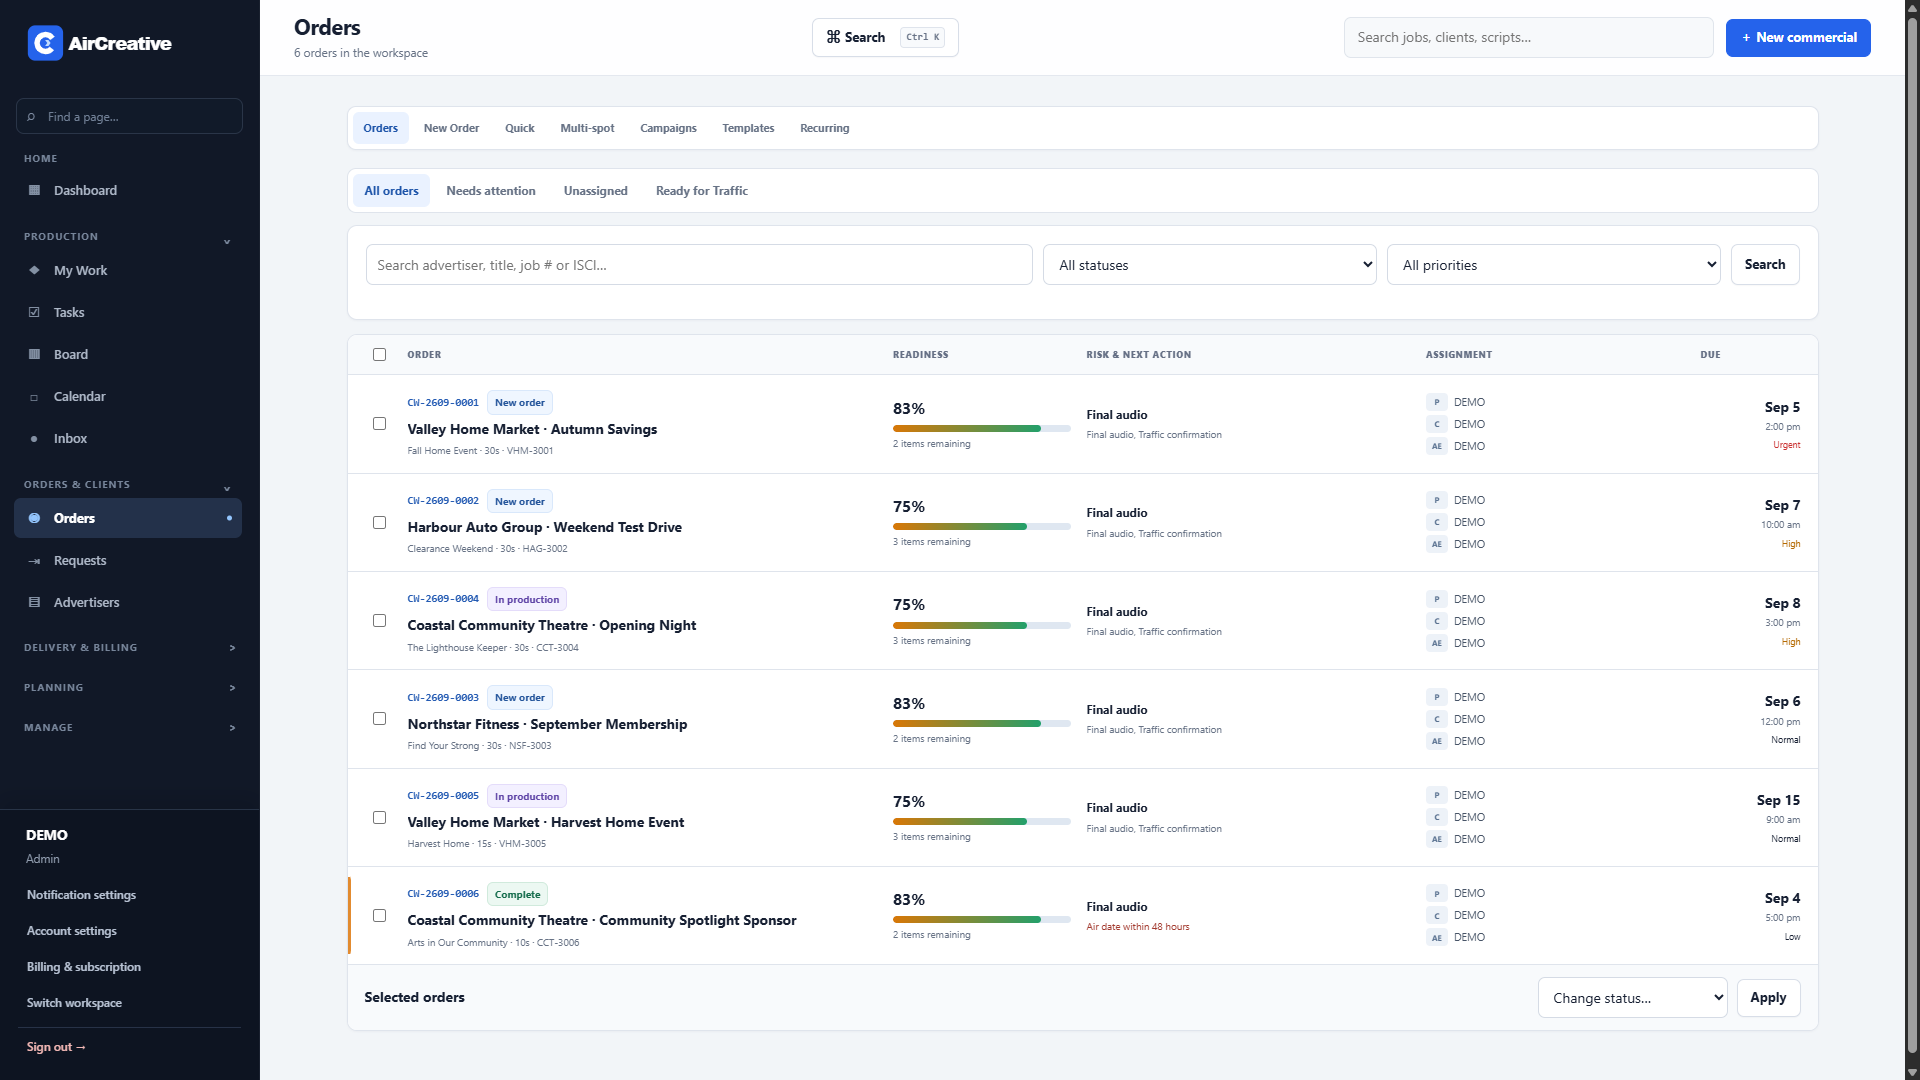1920x1080 pixels.
Task: Click the P role badge for CW-2609-0001
Action: point(1437,402)
